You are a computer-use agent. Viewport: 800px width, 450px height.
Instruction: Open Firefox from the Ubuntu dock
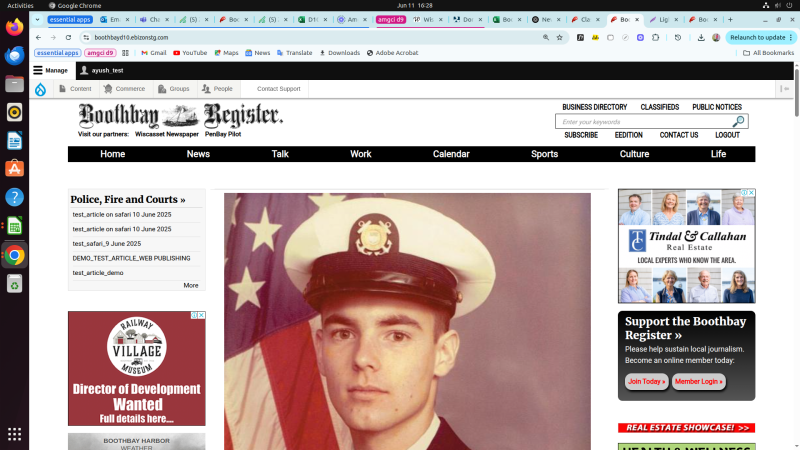click(x=14, y=27)
